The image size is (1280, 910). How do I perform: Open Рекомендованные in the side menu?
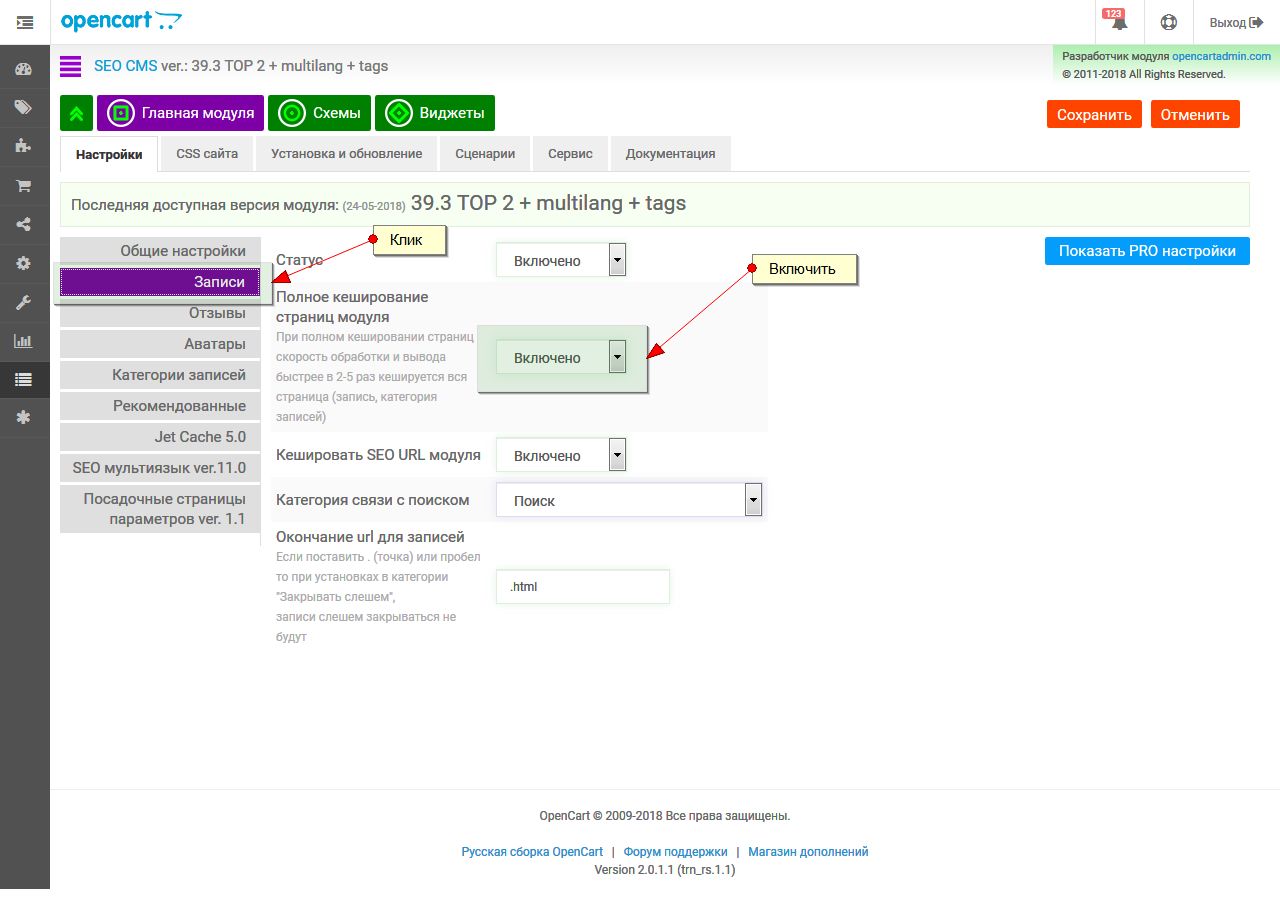(x=160, y=406)
